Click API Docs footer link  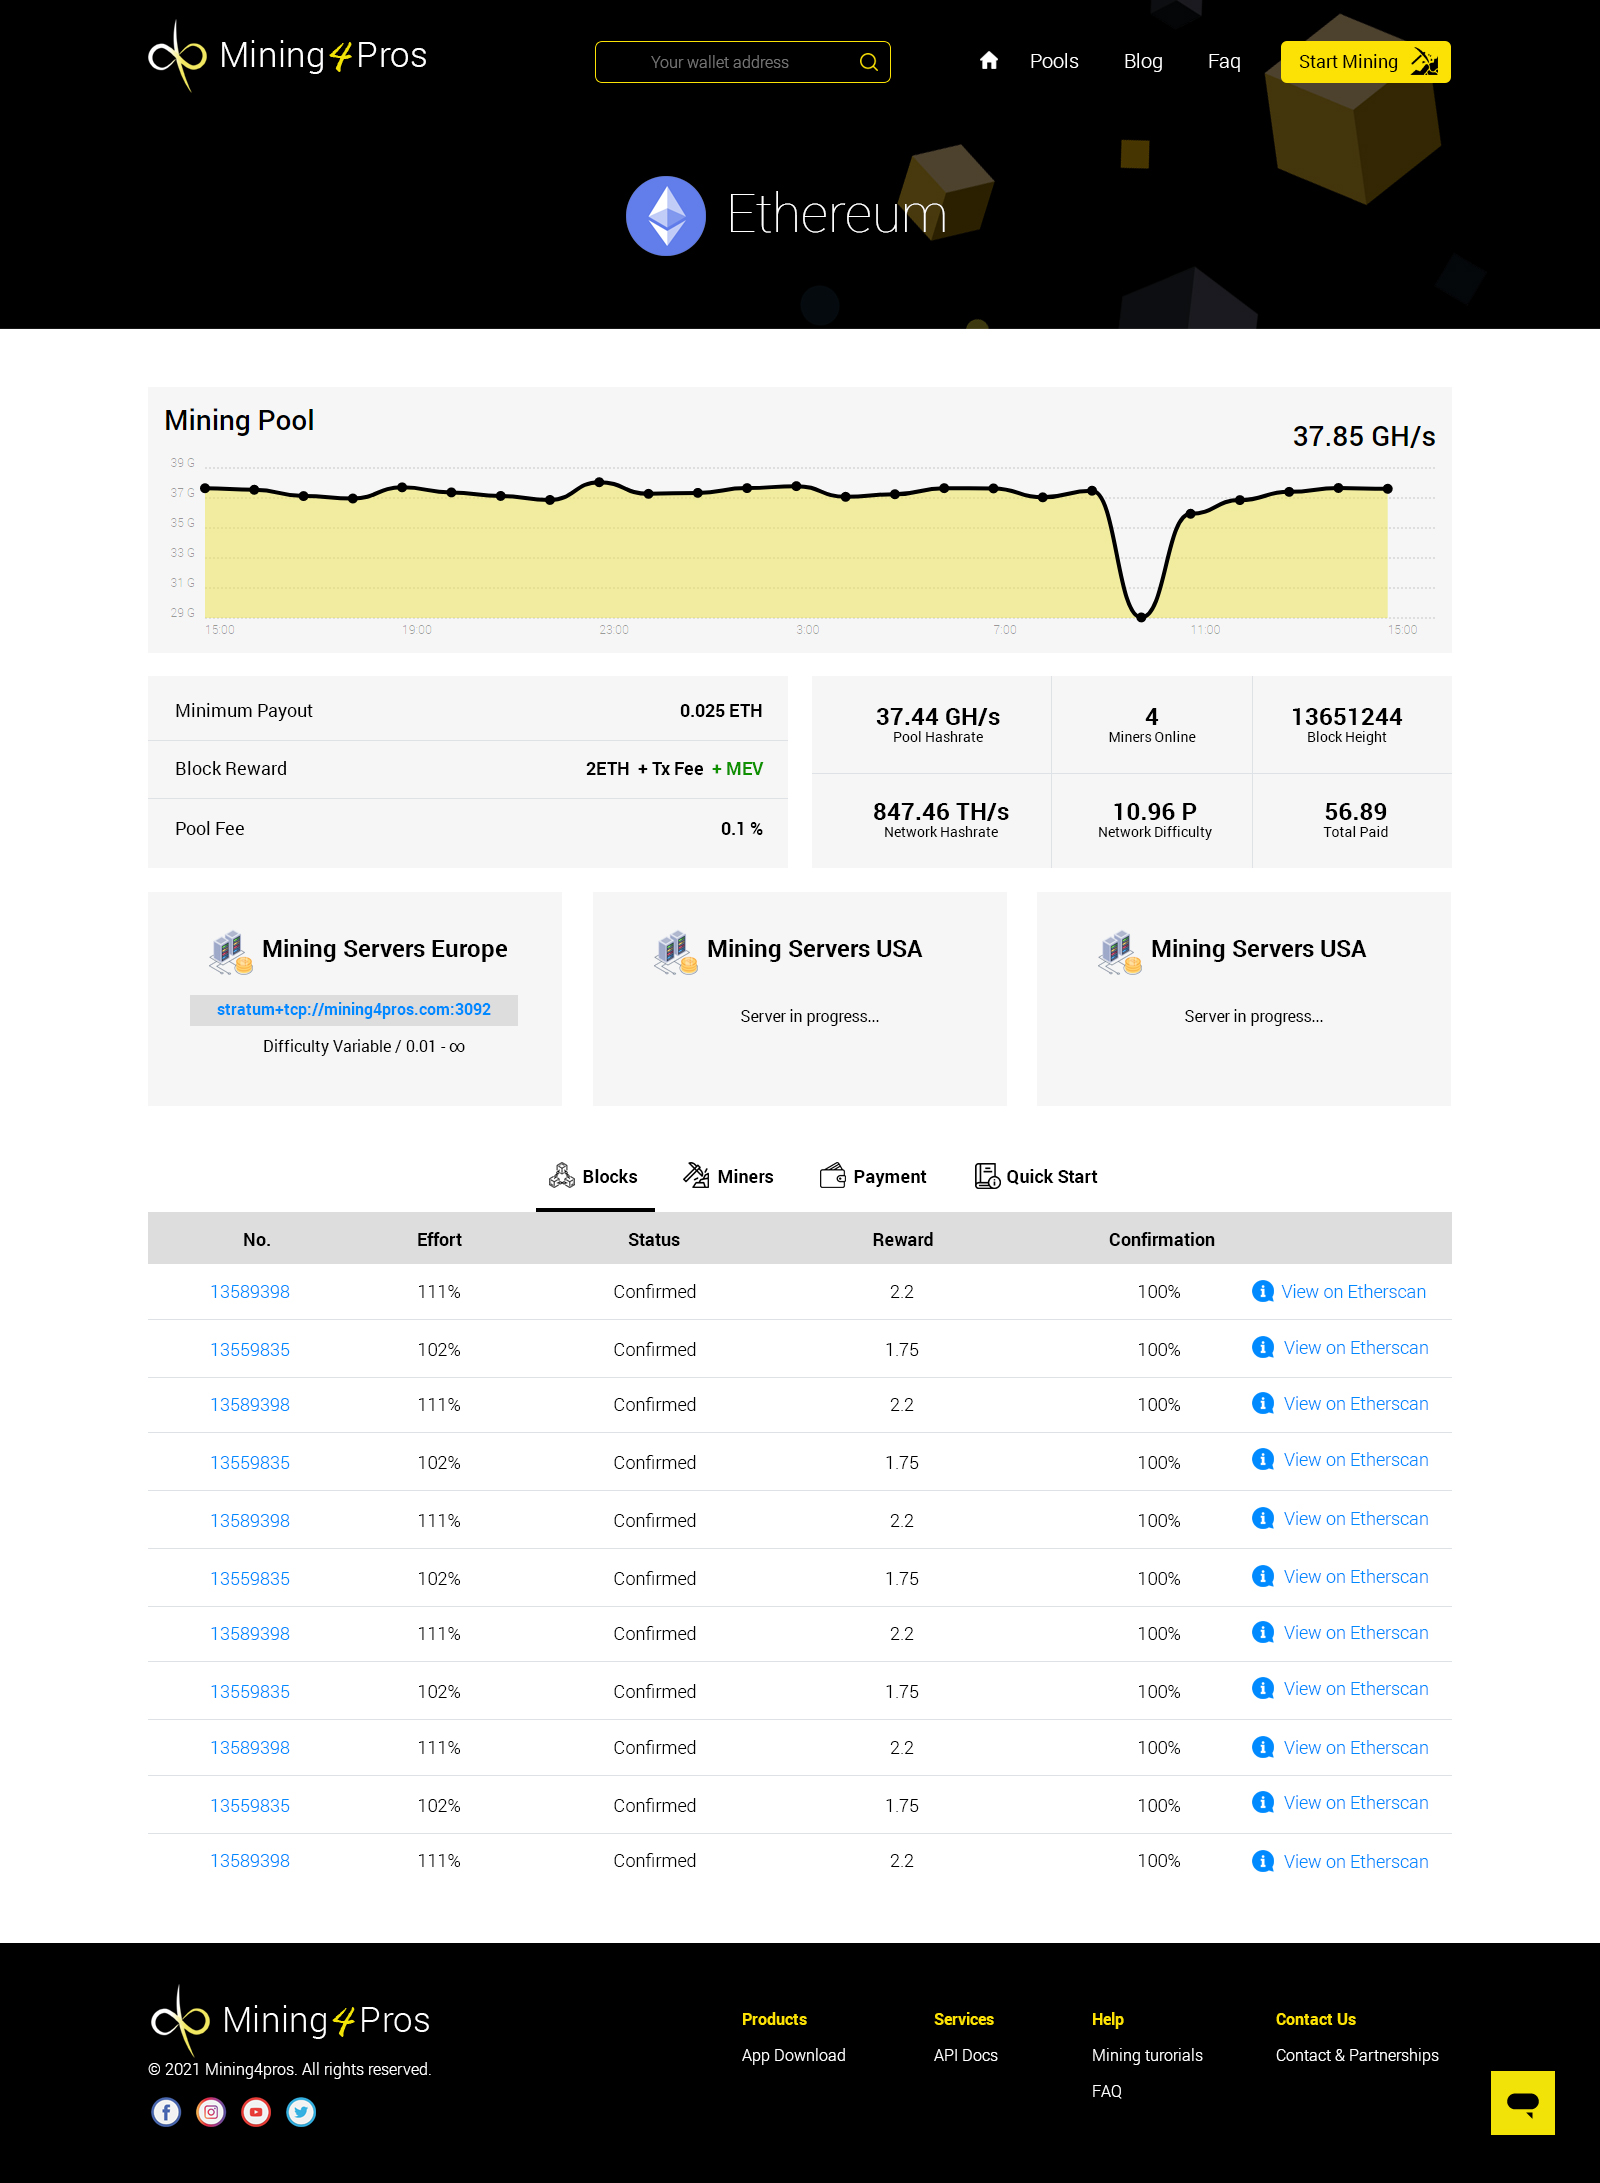tap(965, 2055)
